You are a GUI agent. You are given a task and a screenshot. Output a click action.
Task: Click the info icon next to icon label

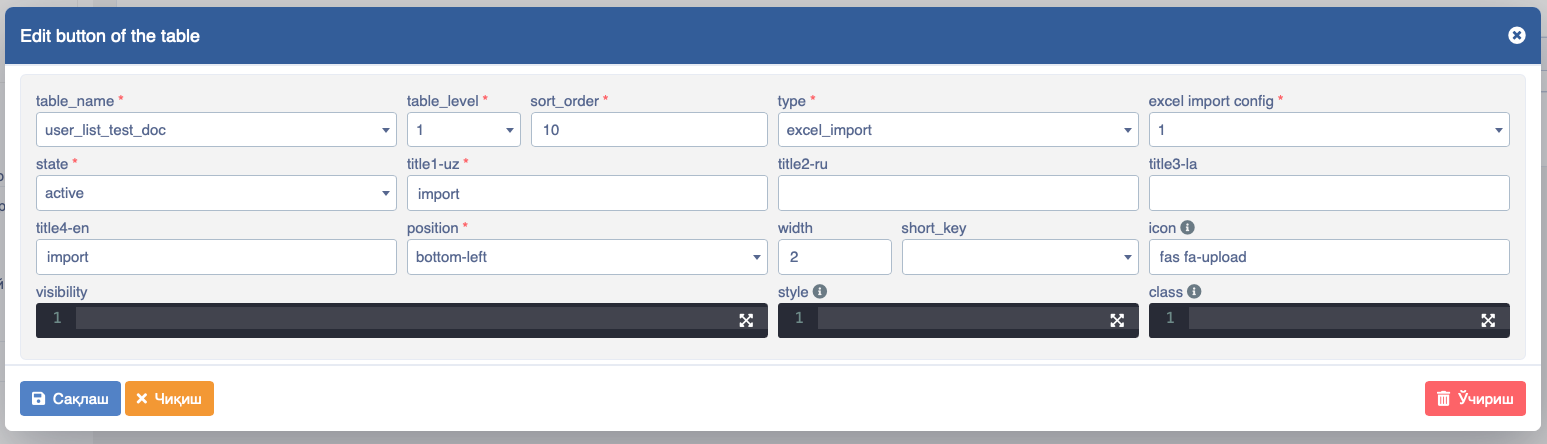pyautogui.click(x=1186, y=228)
